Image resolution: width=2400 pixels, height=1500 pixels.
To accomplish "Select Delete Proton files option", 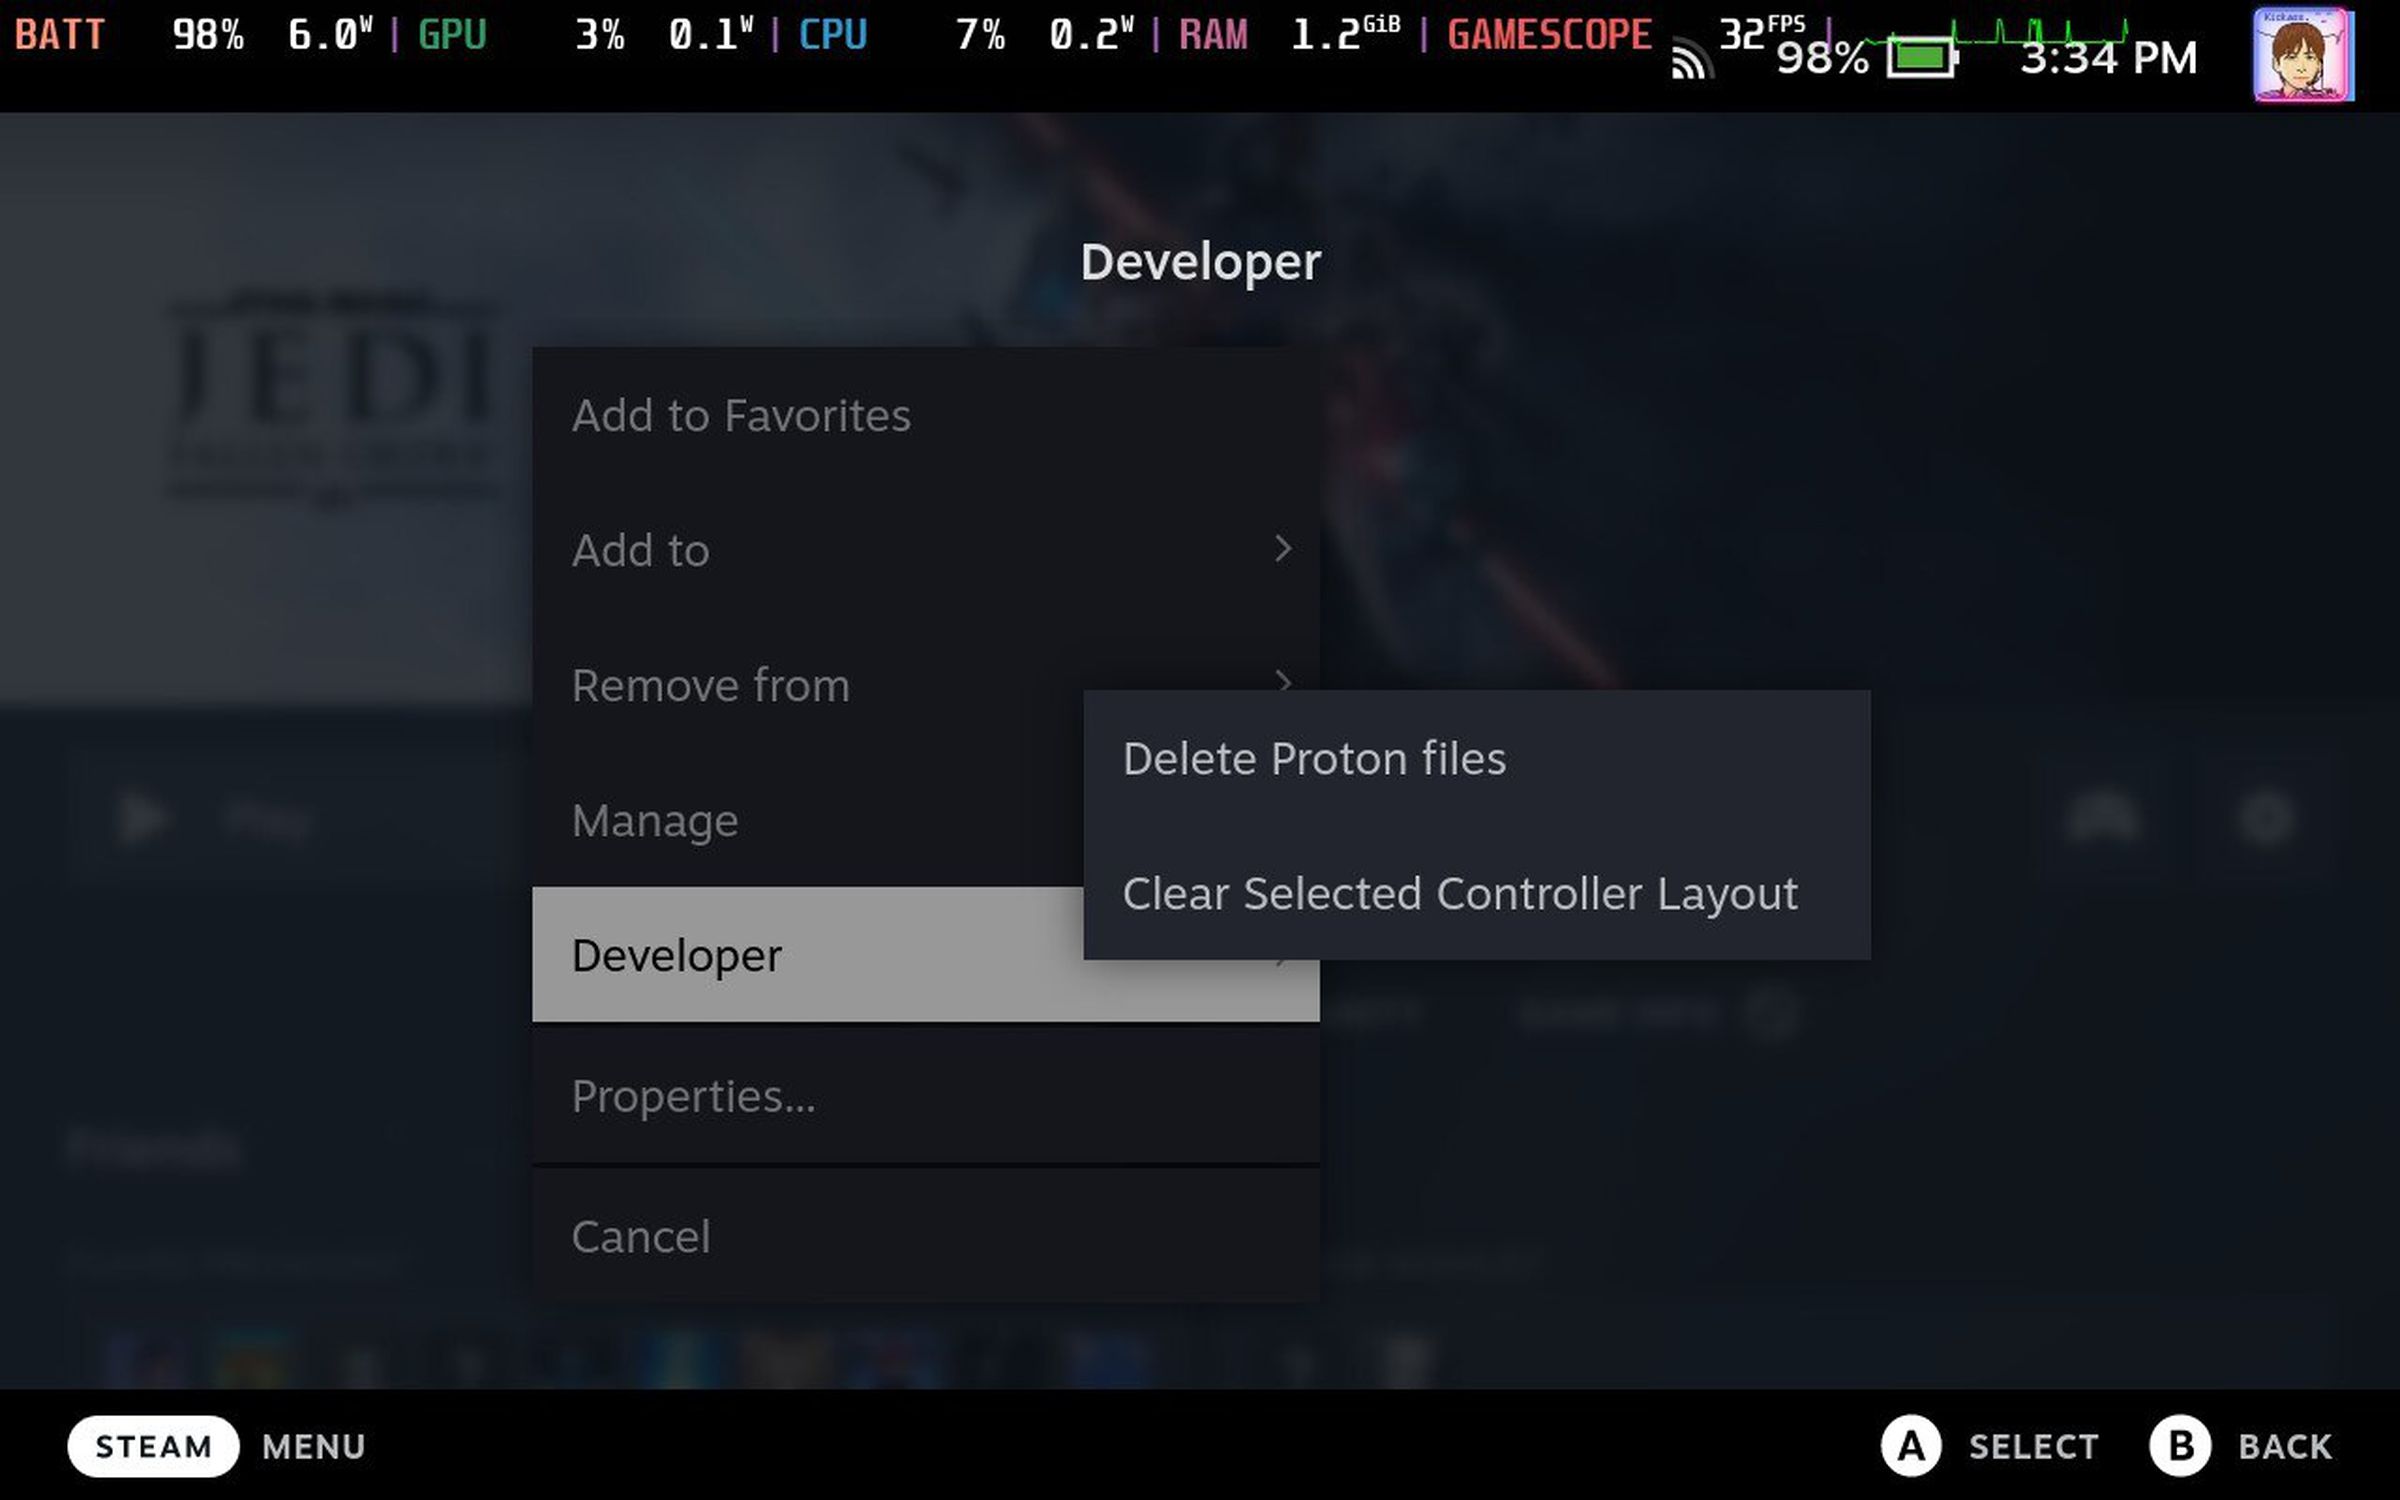I will 1313,757.
